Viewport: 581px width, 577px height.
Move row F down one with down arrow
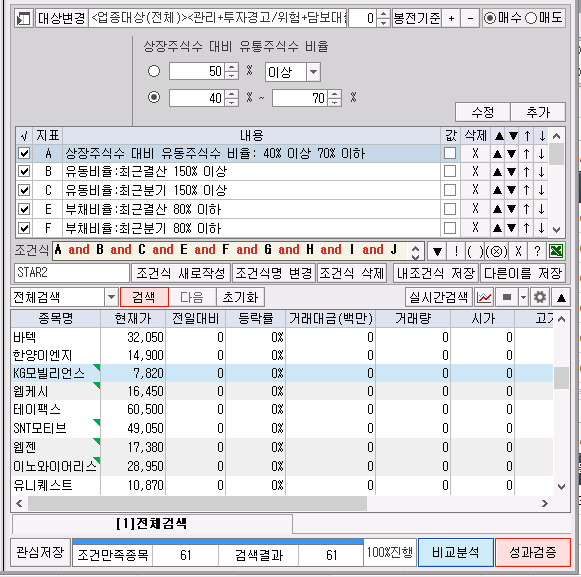541,228
